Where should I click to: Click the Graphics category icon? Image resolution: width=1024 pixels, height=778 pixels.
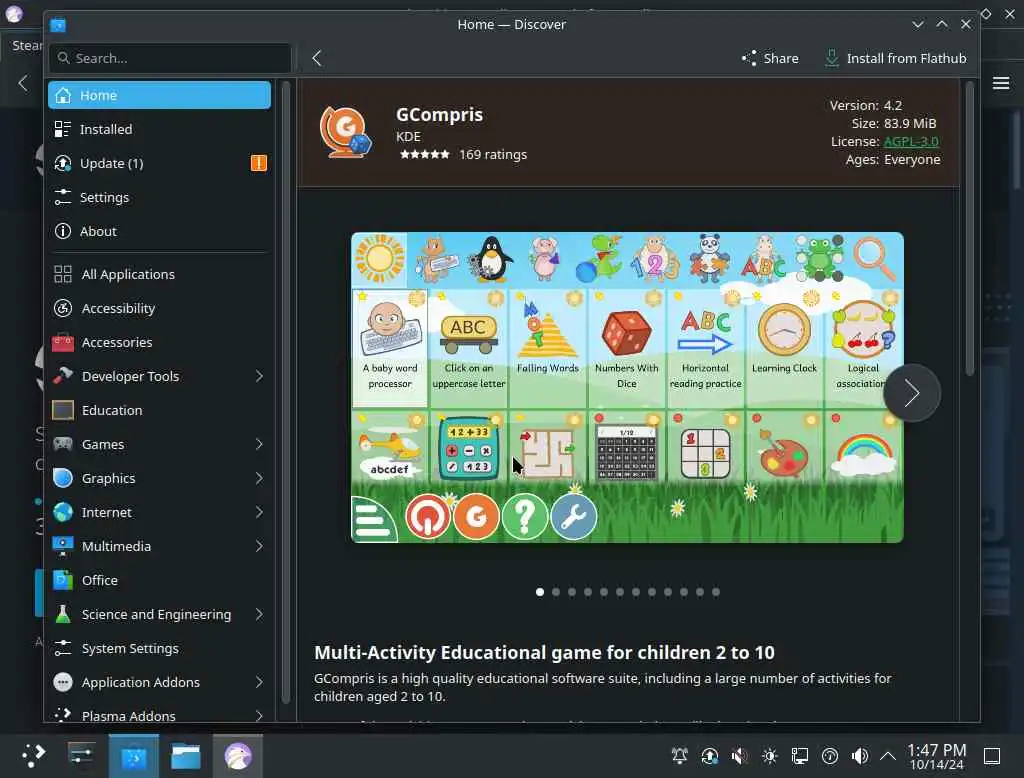coord(63,478)
